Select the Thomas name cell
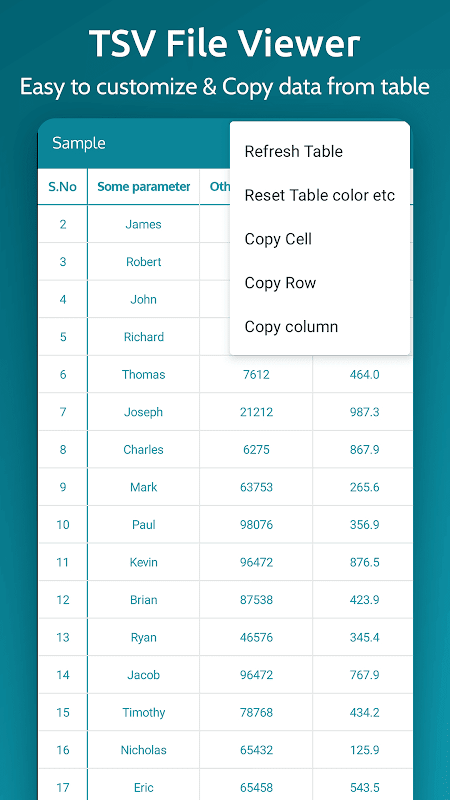The width and height of the screenshot is (450, 800). pyautogui.click(x=143, y=374)
